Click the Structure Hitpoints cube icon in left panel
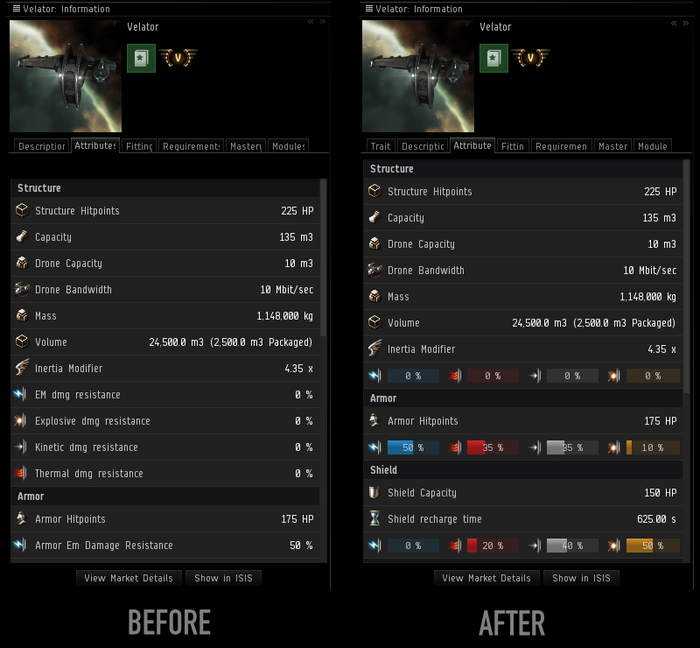700x648 pixels. (x=22, y=210)
